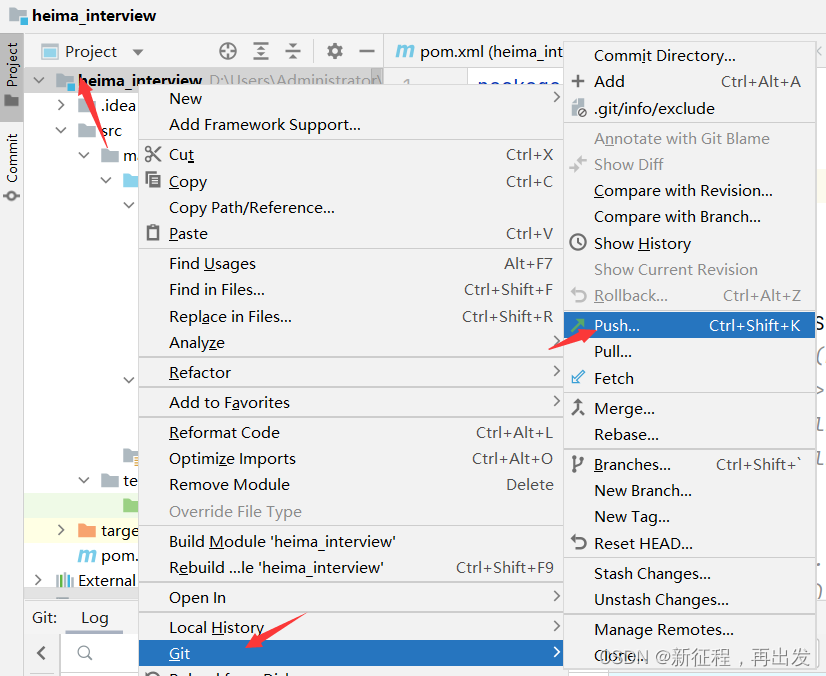Select Reformat Code
The height and width of the screenshot is (676, 826).
(351, 433)
